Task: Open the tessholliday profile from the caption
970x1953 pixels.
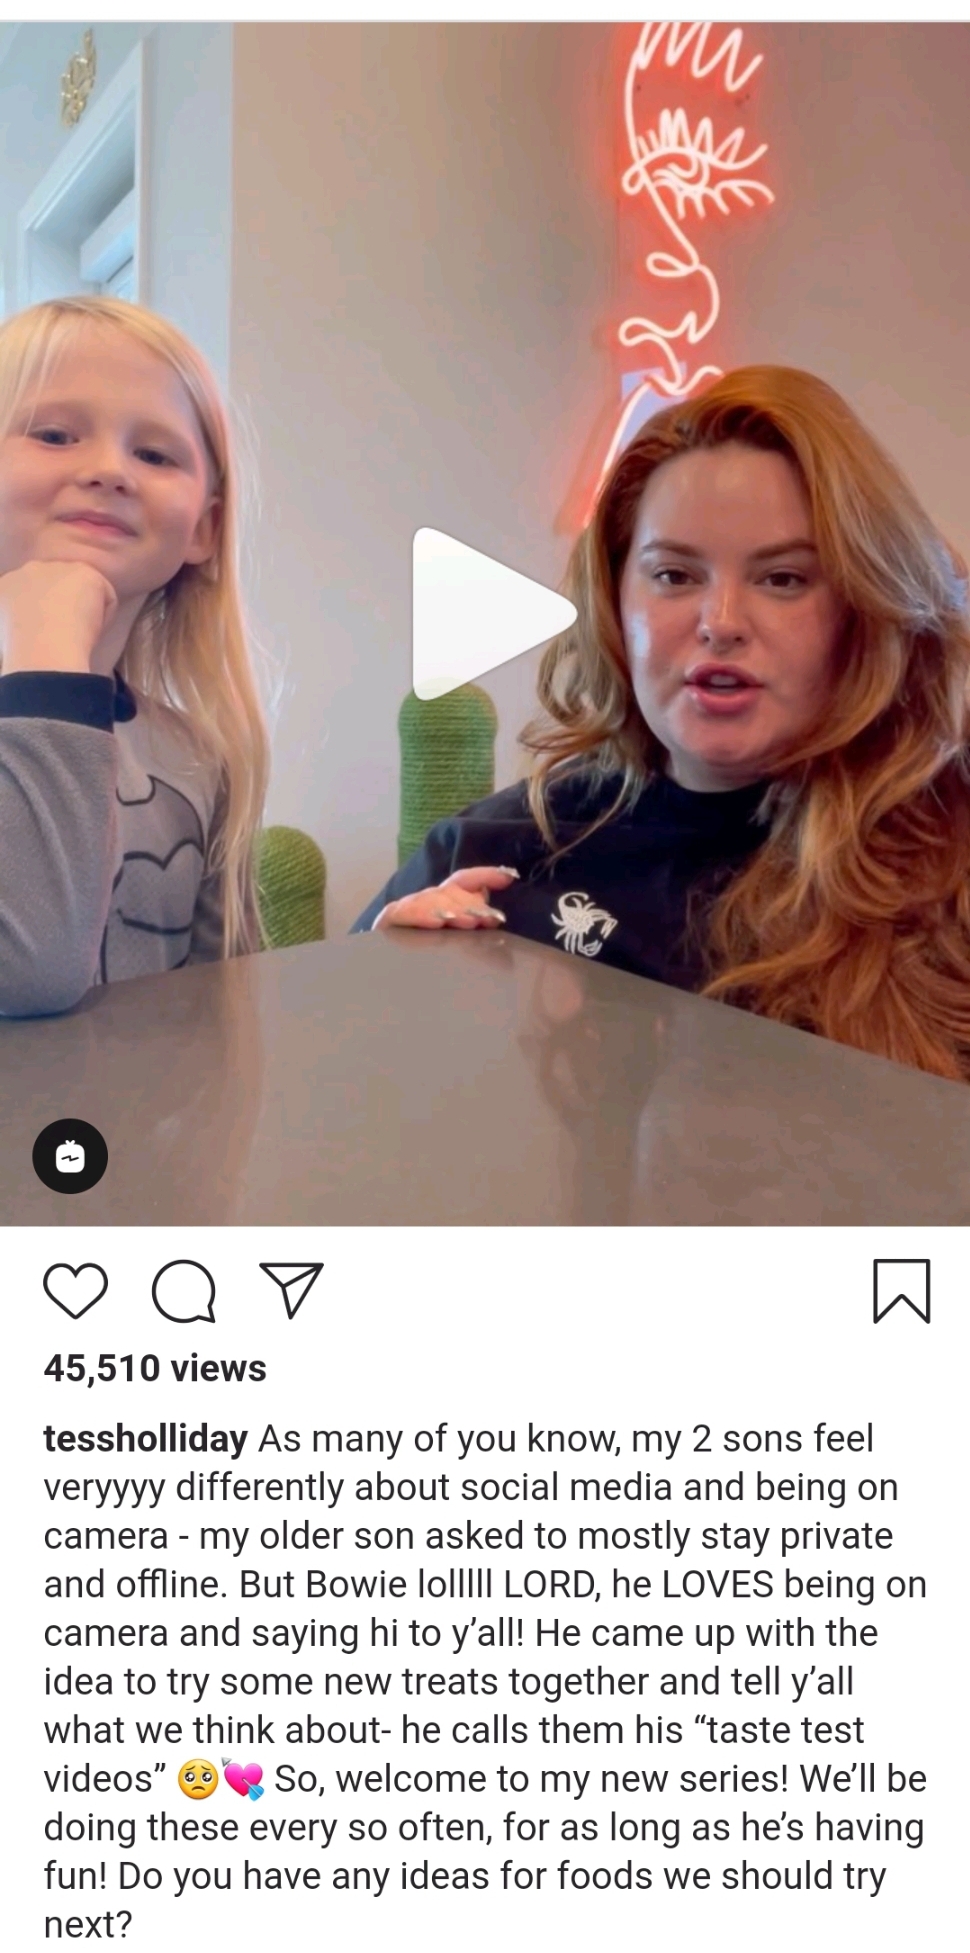Action: click(x=145, y=1439)
